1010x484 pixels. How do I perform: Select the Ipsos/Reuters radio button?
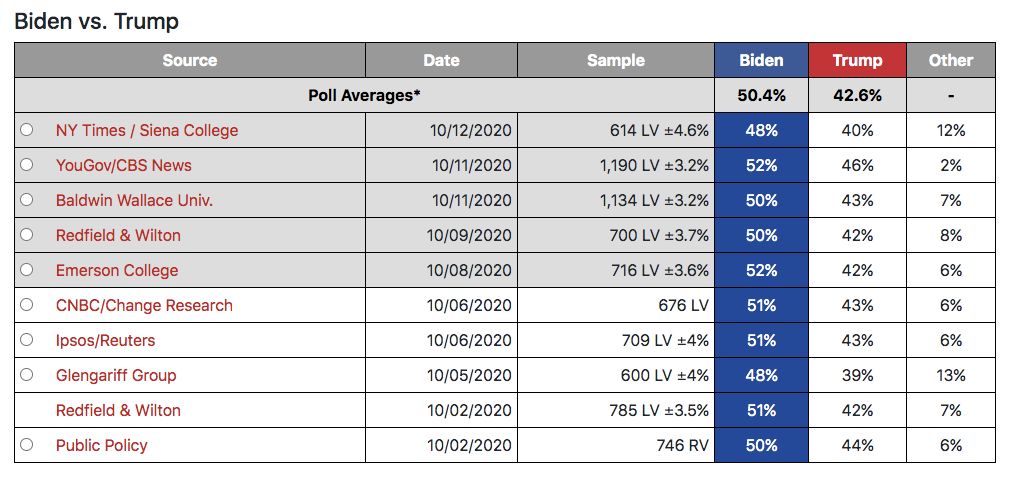[x=26, y=340]
